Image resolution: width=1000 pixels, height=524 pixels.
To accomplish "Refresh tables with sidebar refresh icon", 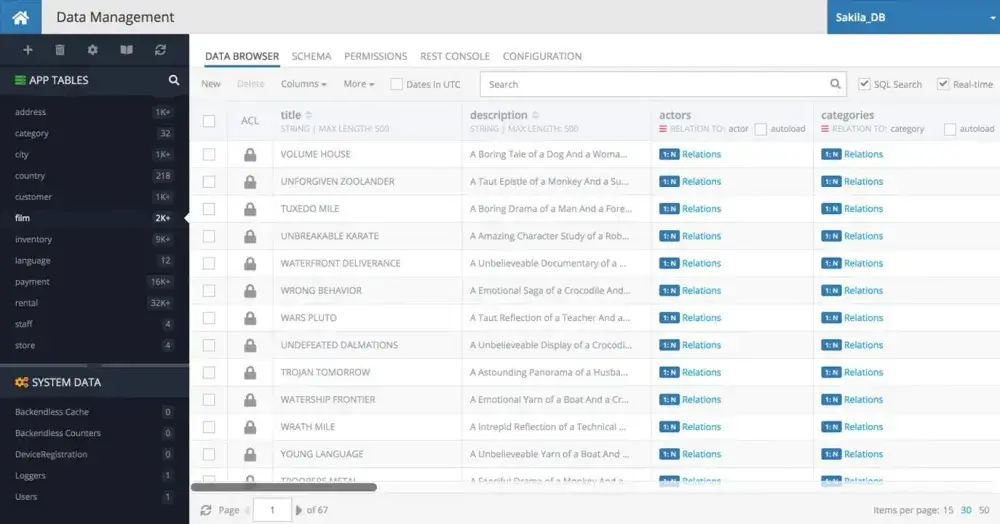I will coord(160,50).
